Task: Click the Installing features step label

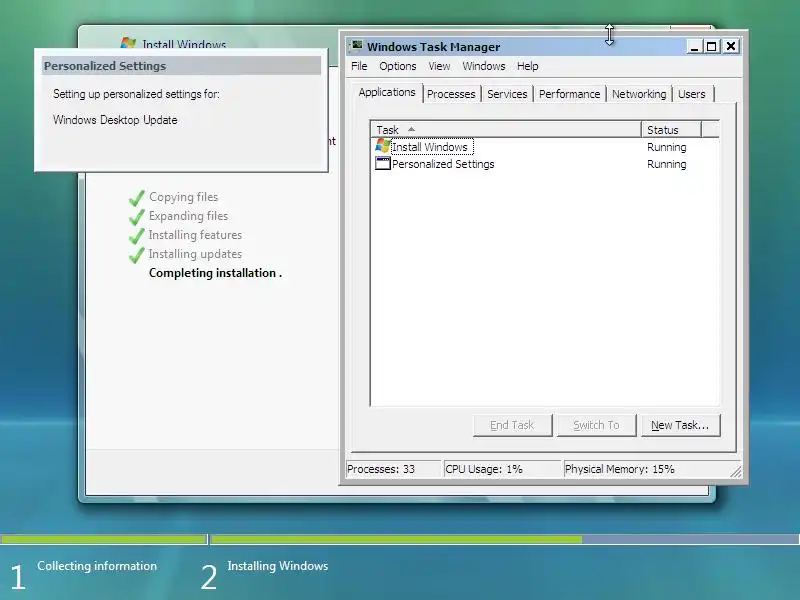Action: tap(195, 235)
